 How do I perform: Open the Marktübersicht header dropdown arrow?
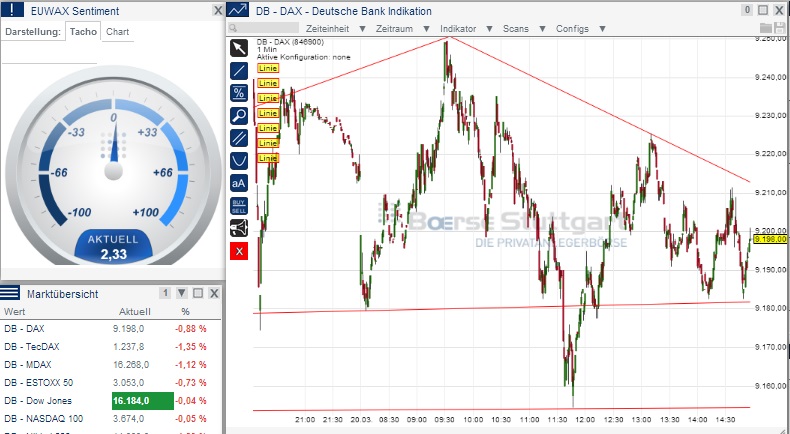pos(181,293)
